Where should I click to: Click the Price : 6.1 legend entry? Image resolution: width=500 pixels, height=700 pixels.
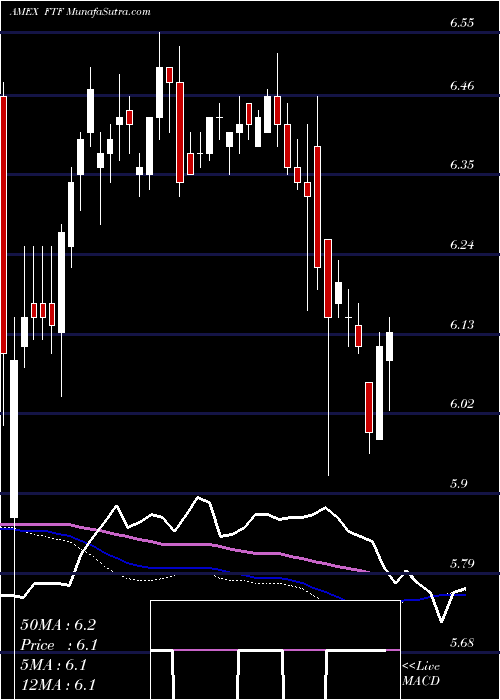[x=59, y=645]
